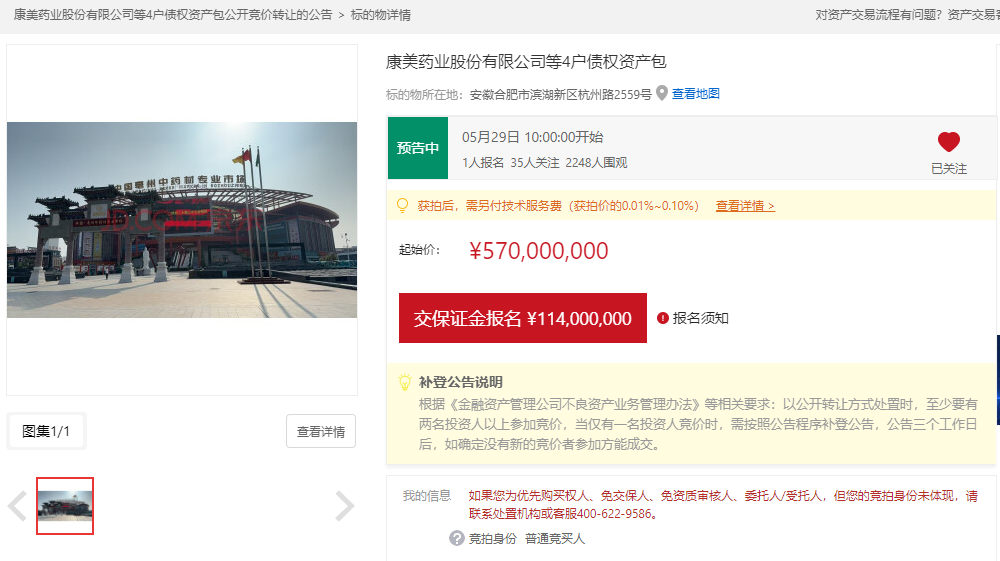Click the title 康美药业股份有限公司等4户债权资产包
1000x561 pixels.
coord(526,62)
